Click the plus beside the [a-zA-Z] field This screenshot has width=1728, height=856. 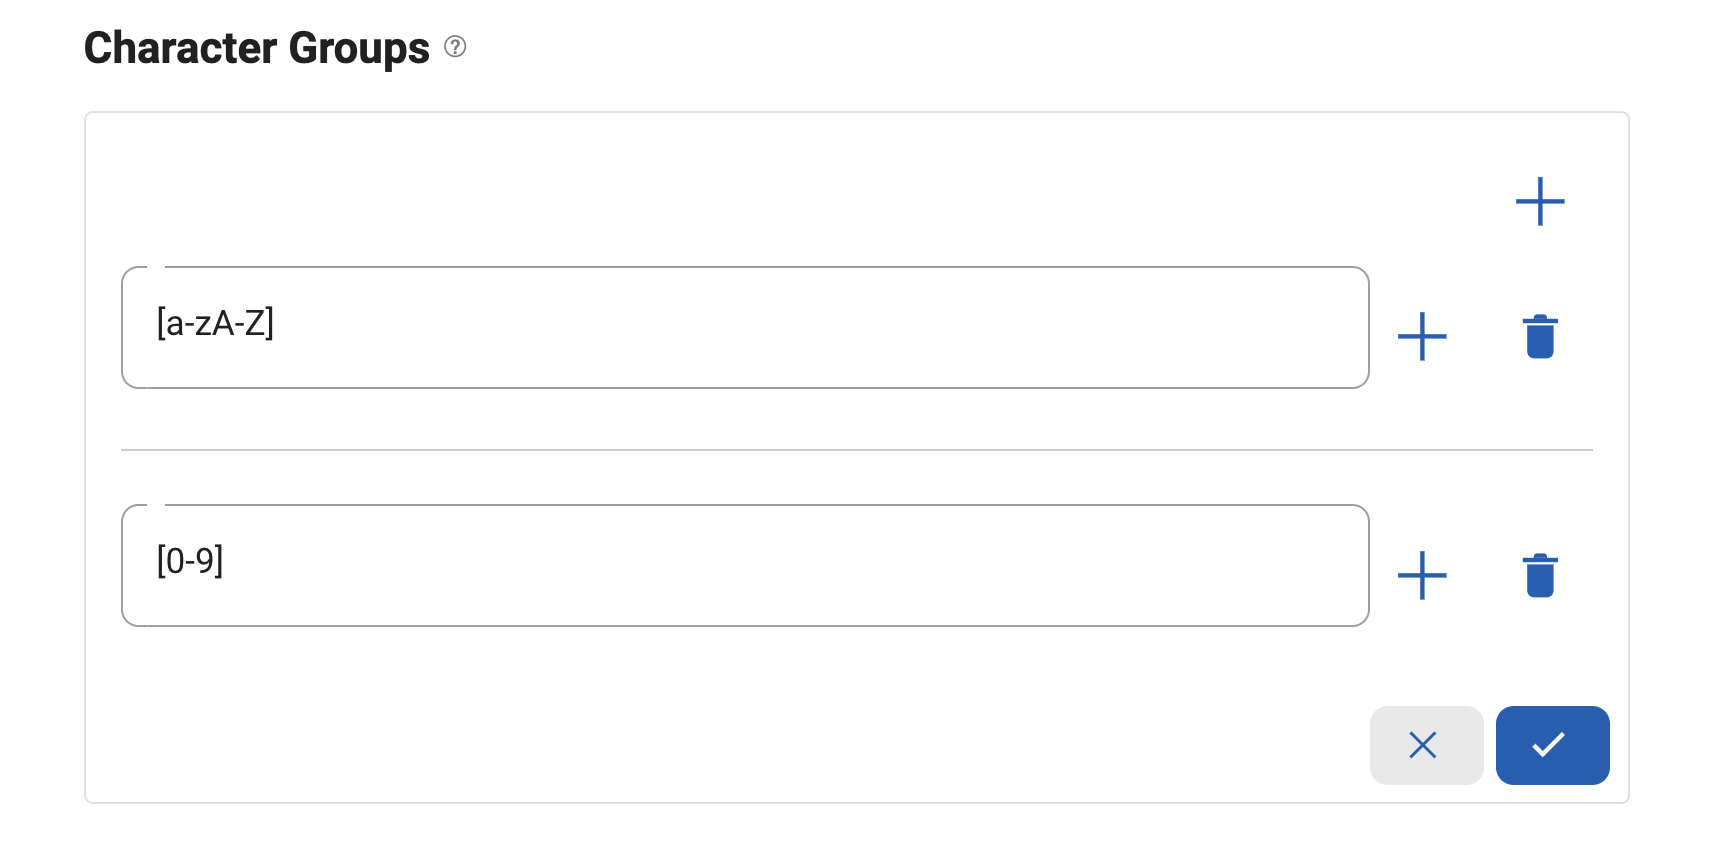point(1422,336)
